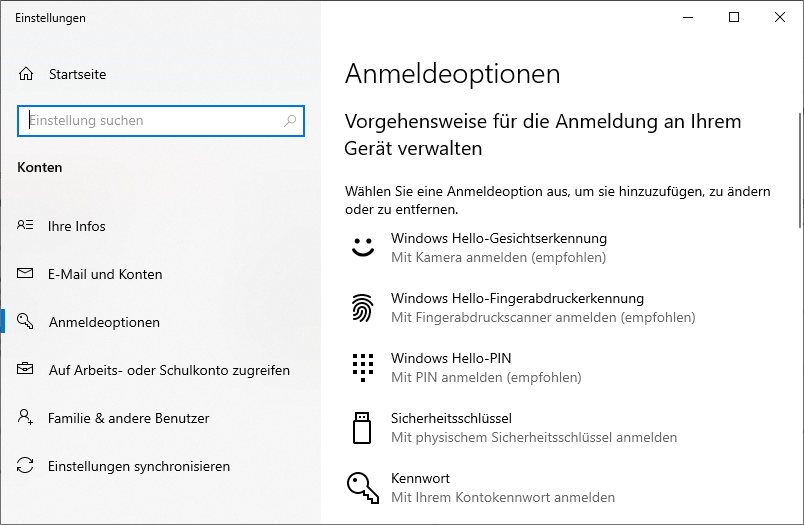Expand Windows Hello-Fingerabdruckerkennung option
804x525 pixels.
coord(517,308)
